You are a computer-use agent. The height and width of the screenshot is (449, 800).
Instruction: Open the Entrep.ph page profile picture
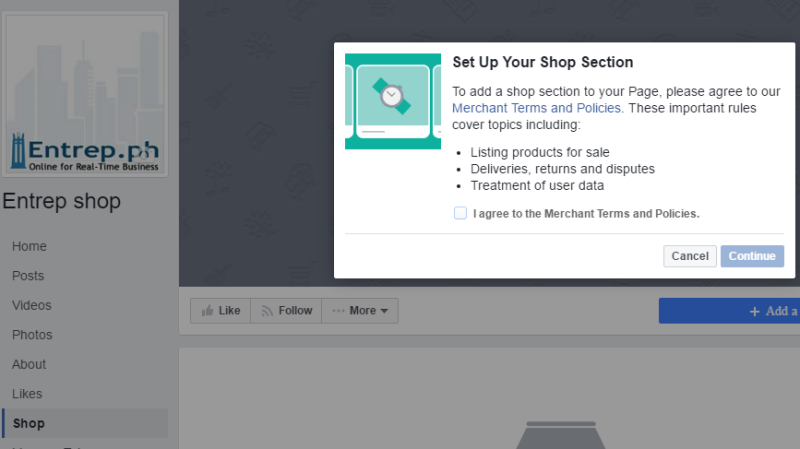pos(85,94)
